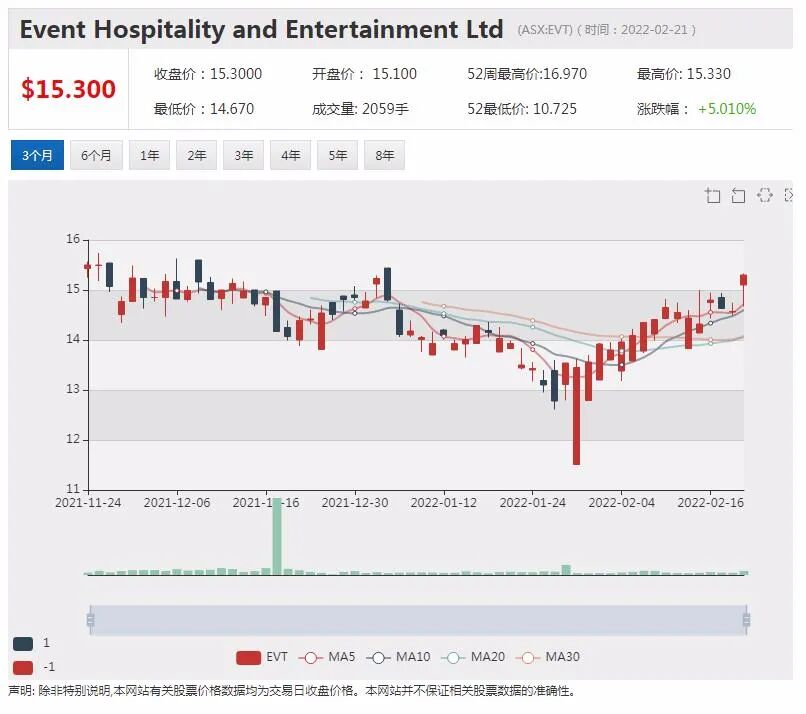The width and height of the screenshot is (806, 714).
Task: Click the right data zoom slider handle
Action: (746, 620)
